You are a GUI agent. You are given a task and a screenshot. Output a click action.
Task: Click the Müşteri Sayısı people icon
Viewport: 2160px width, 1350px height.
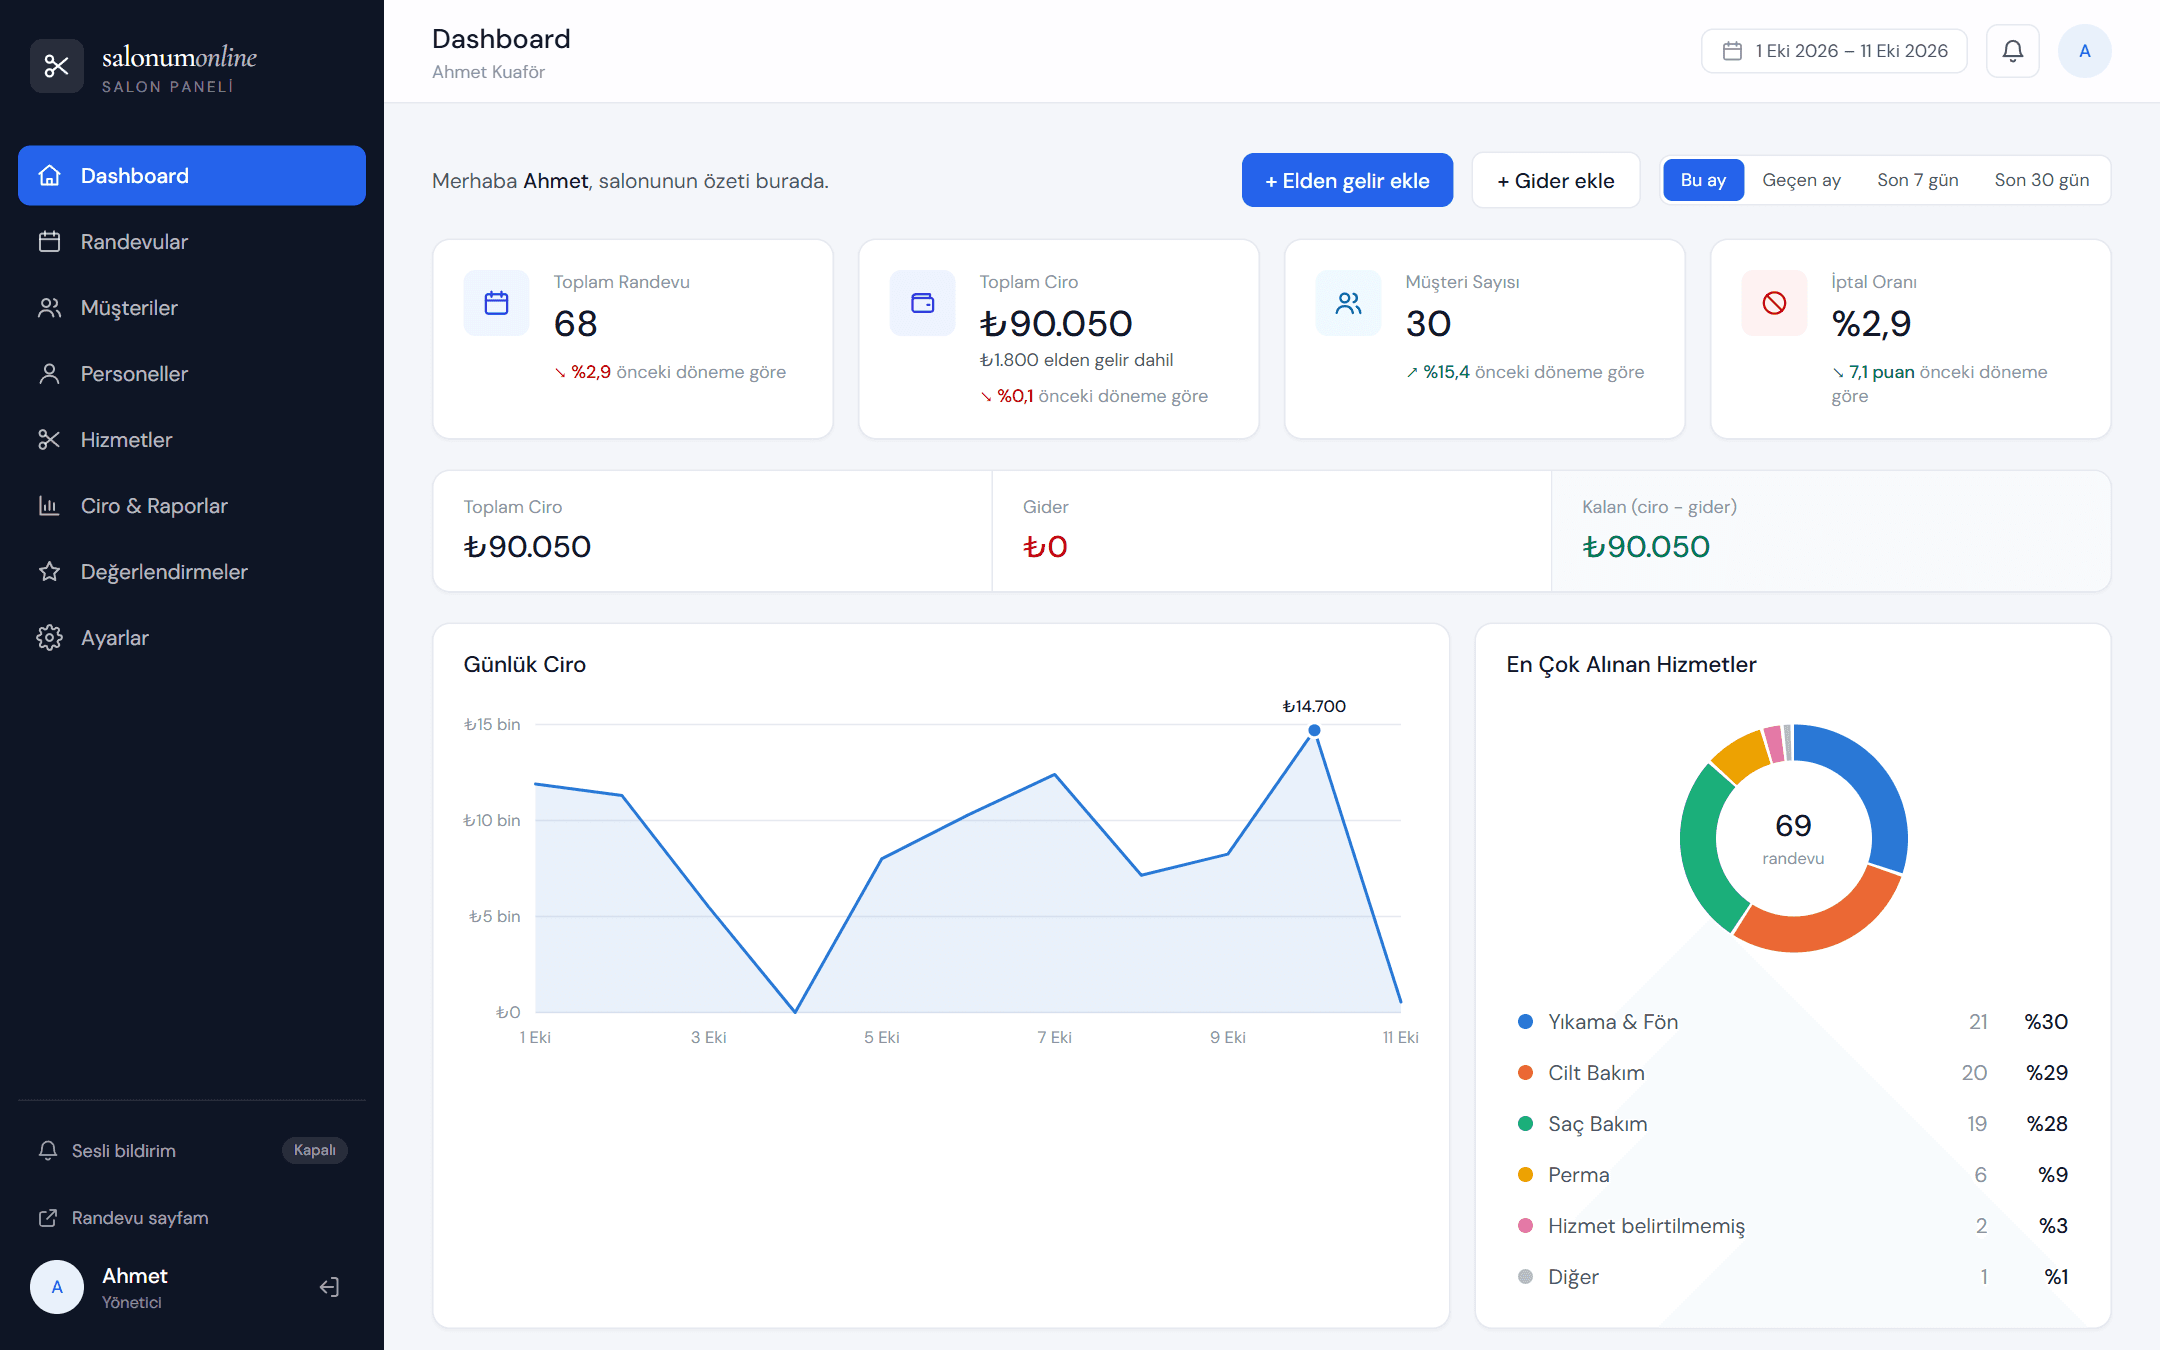[x=1349, y=303]
